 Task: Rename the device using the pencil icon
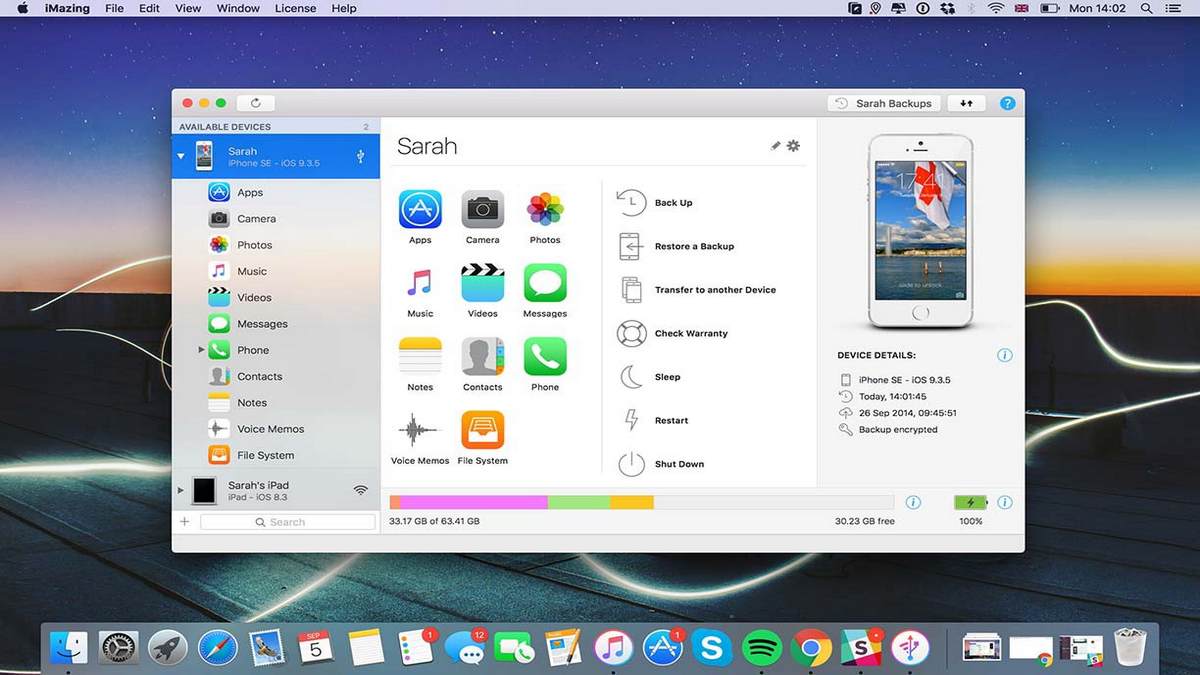775,145
